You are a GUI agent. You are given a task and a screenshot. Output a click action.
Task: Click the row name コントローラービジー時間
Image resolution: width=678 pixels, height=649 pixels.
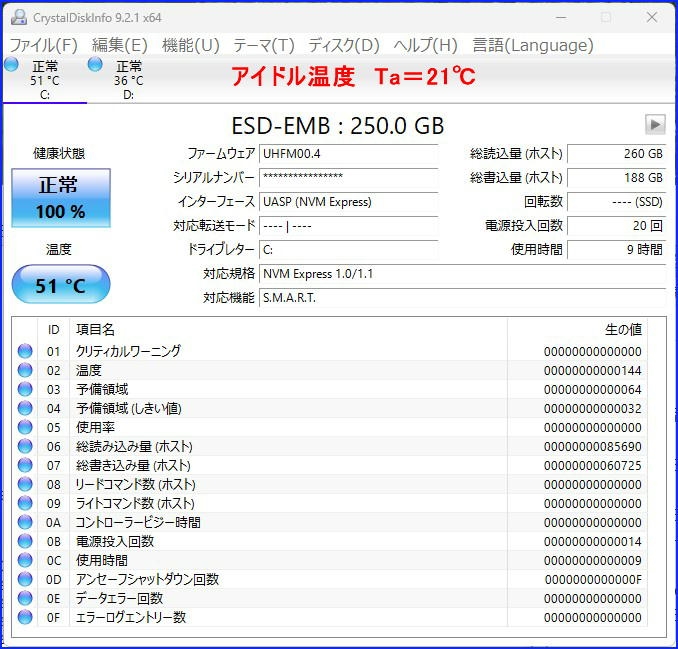point(138,522)
